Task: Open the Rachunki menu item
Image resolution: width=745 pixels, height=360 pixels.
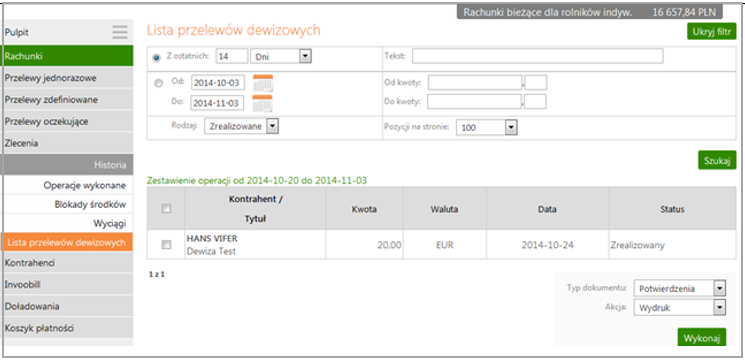Action: click(x=67, y=56)
